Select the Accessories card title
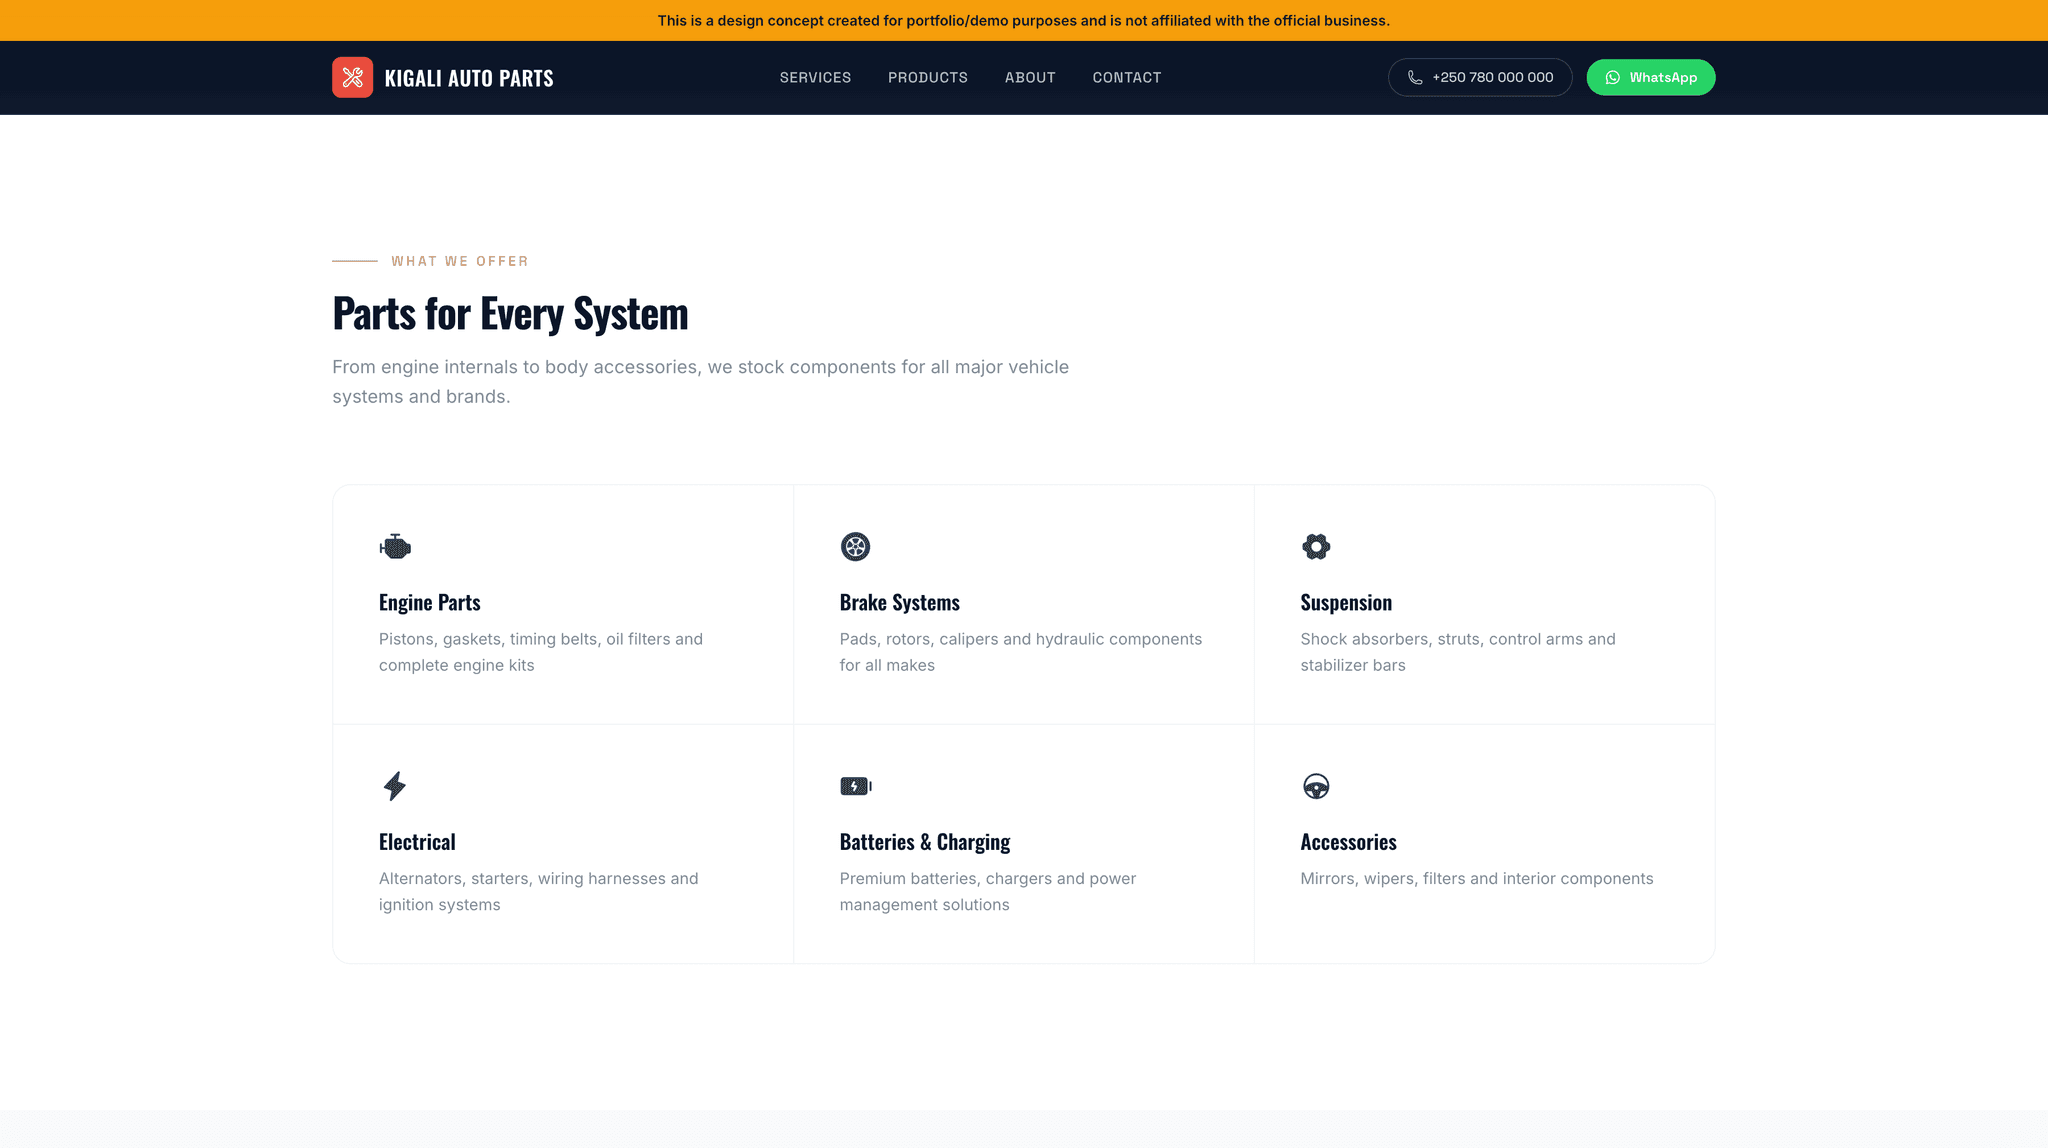This screenshot has height=1148, width=2048. 1348,842
